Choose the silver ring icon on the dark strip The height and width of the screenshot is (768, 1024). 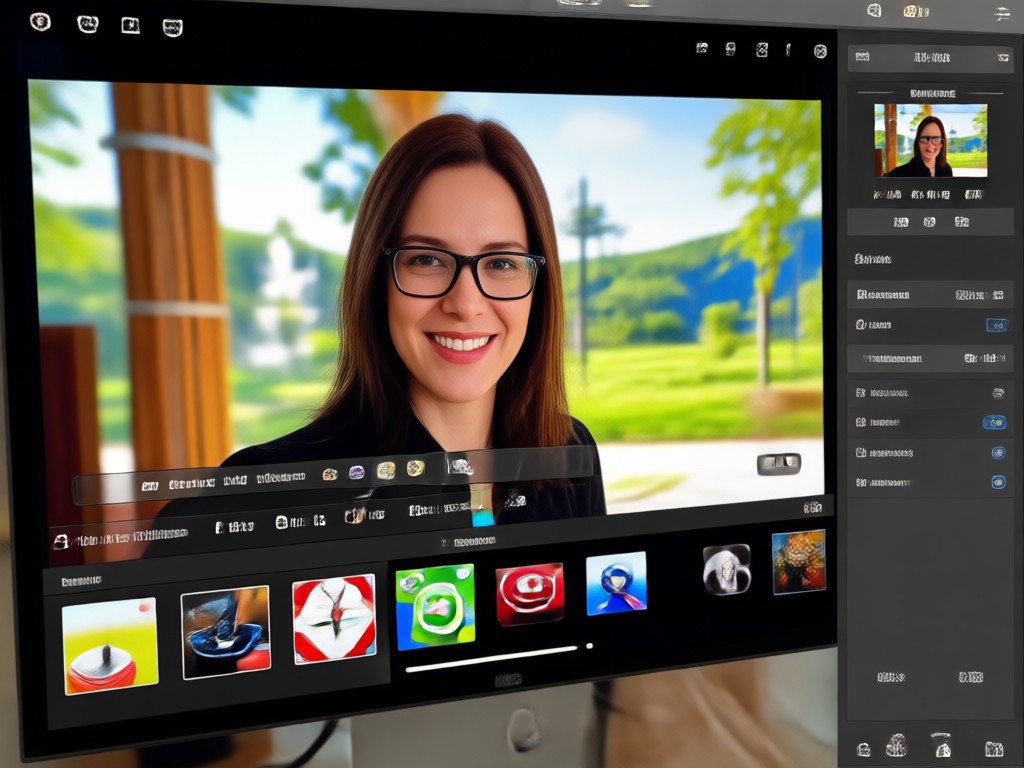pyautogui.click(x=727, y=570)
